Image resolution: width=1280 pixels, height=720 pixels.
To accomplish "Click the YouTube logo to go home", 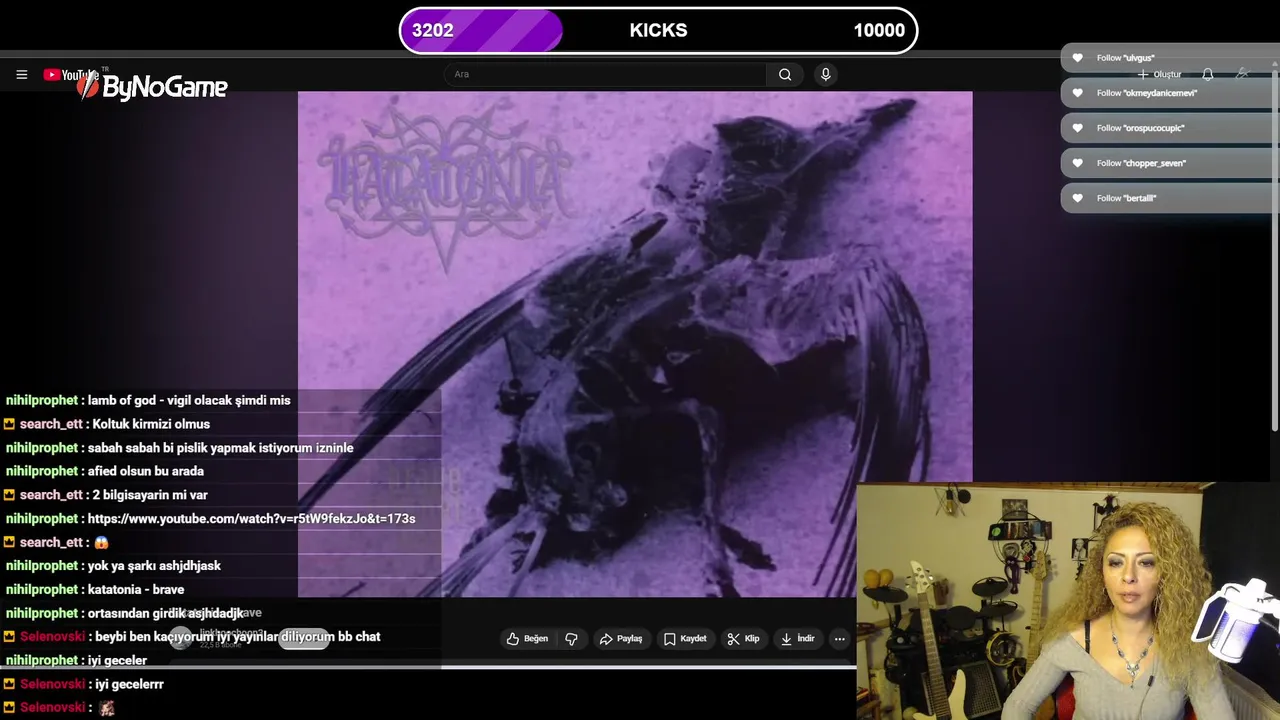I will coord(70,75).
